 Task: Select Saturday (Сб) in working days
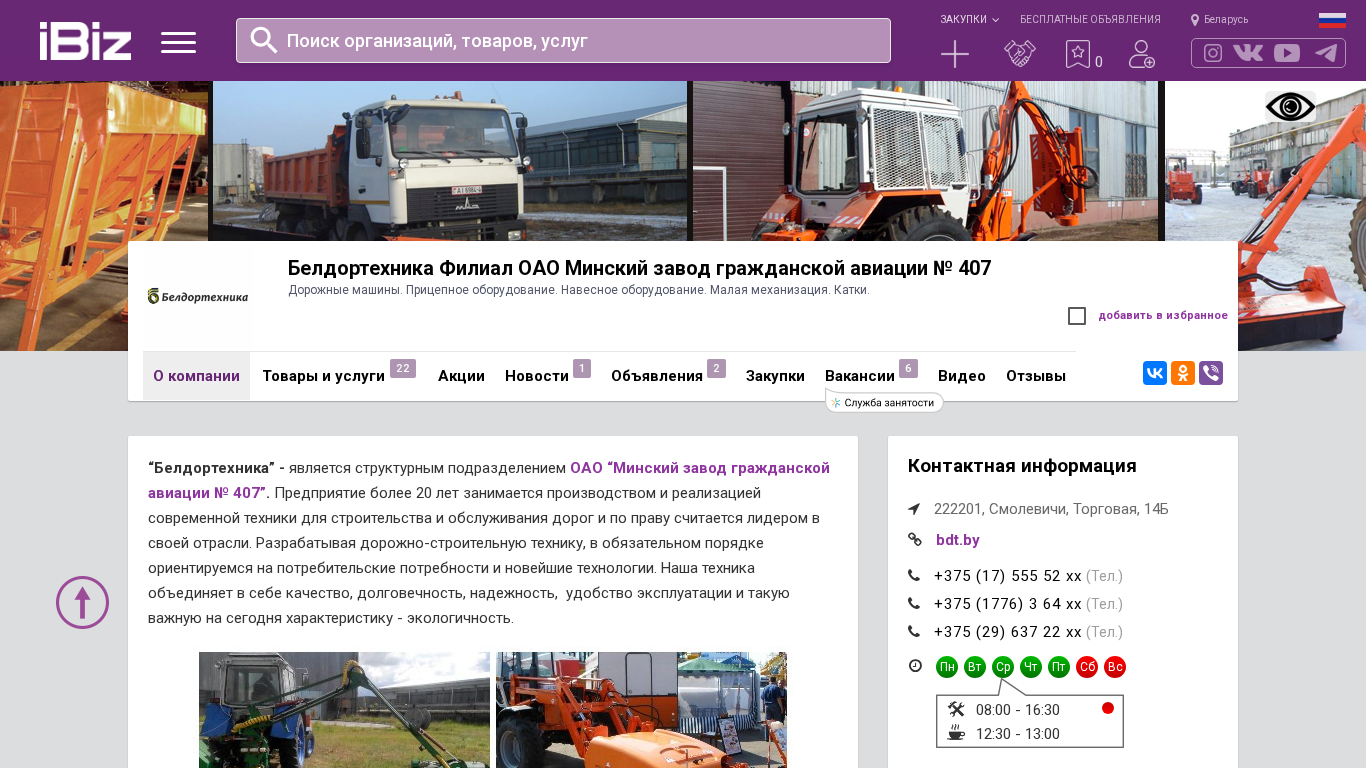click(1087, 667)
